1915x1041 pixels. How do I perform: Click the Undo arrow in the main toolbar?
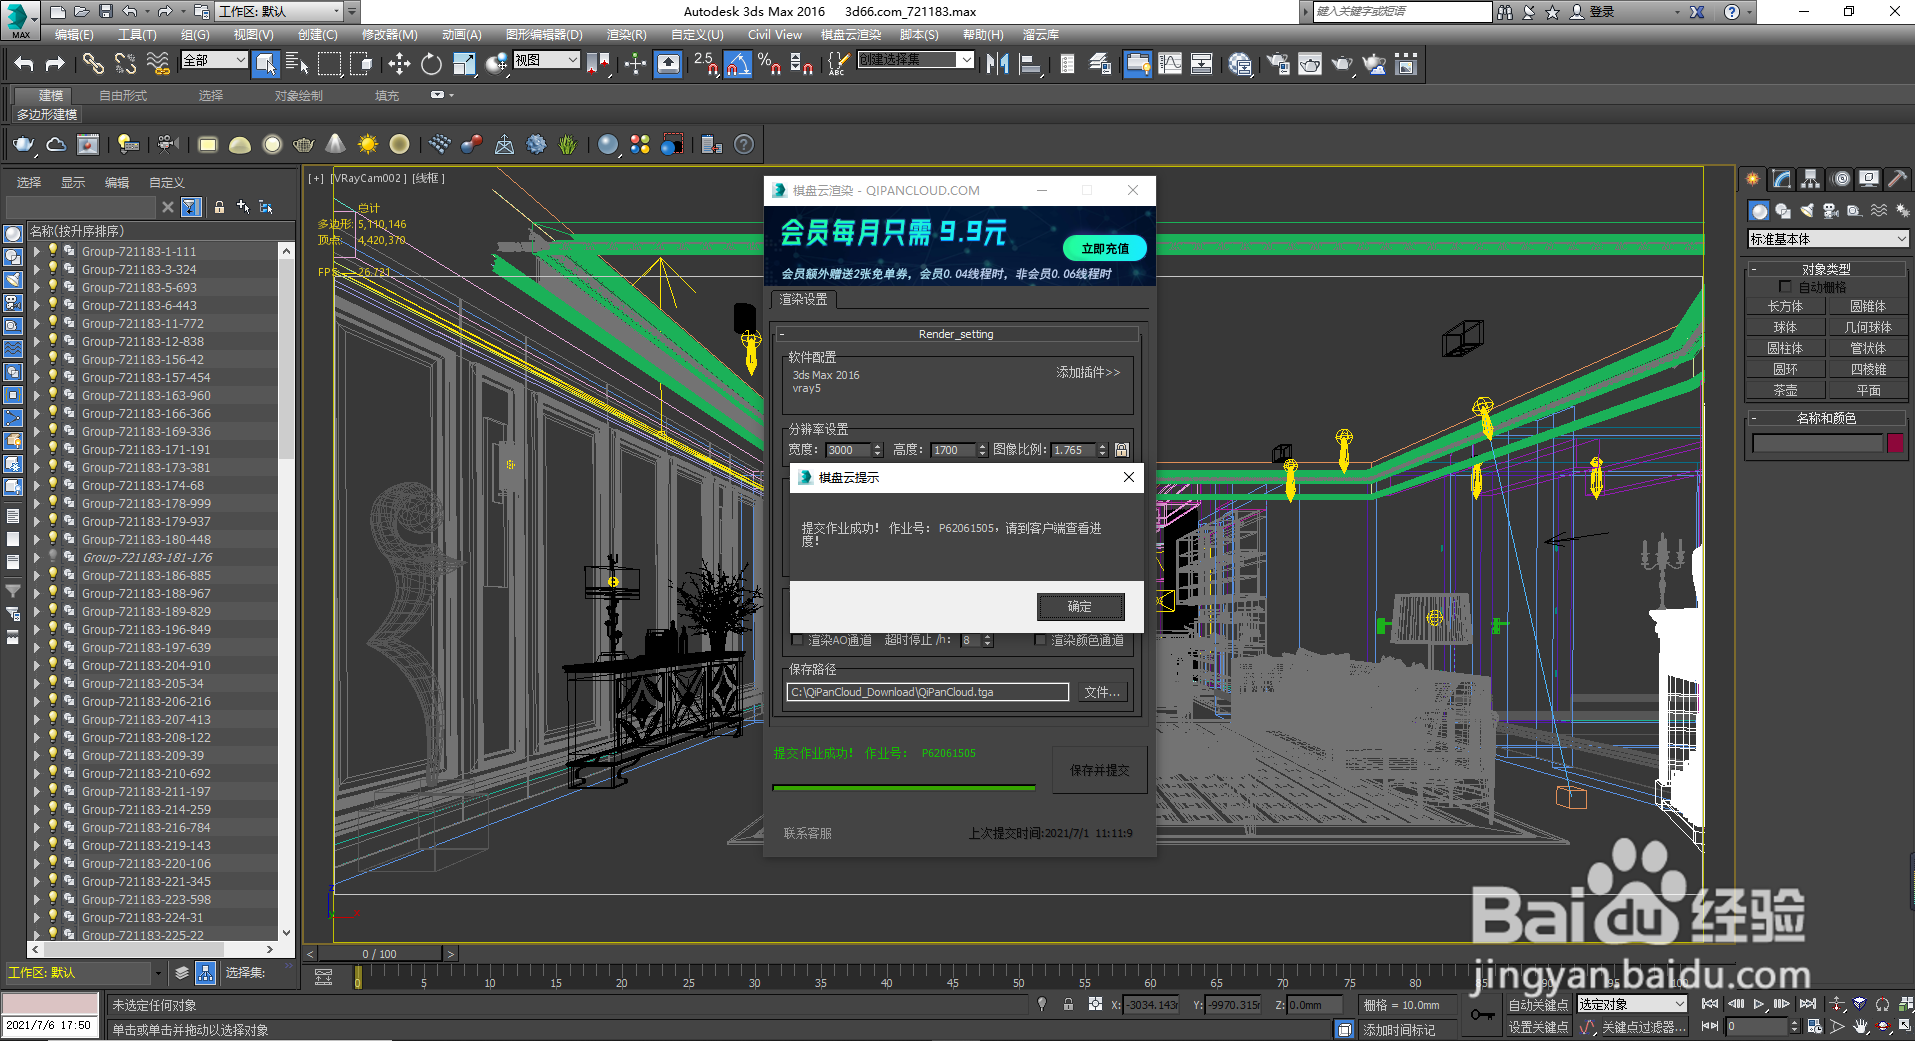point(24,65)
